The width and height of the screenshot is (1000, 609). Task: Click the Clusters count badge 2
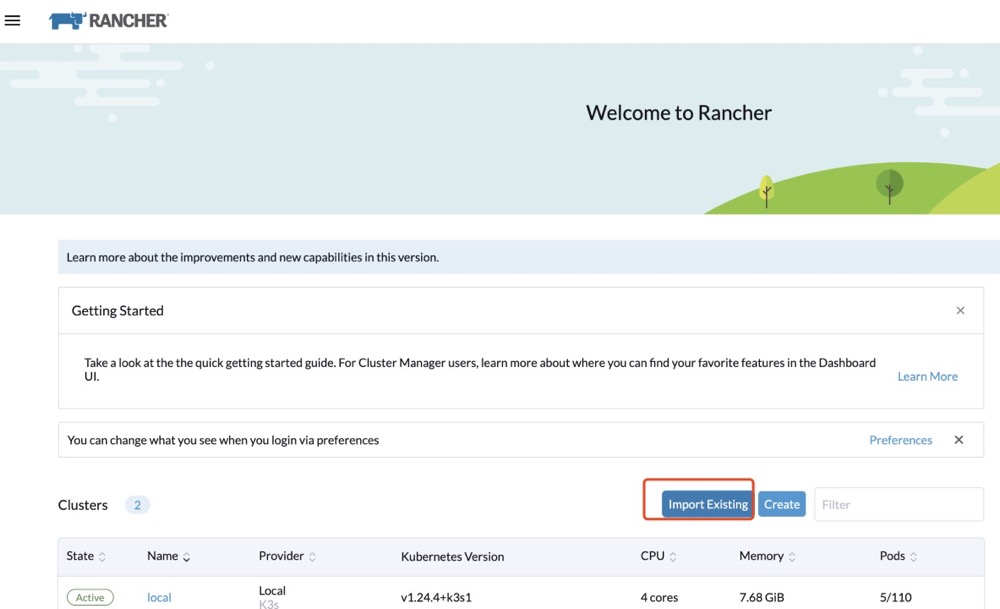click(137, 505)
